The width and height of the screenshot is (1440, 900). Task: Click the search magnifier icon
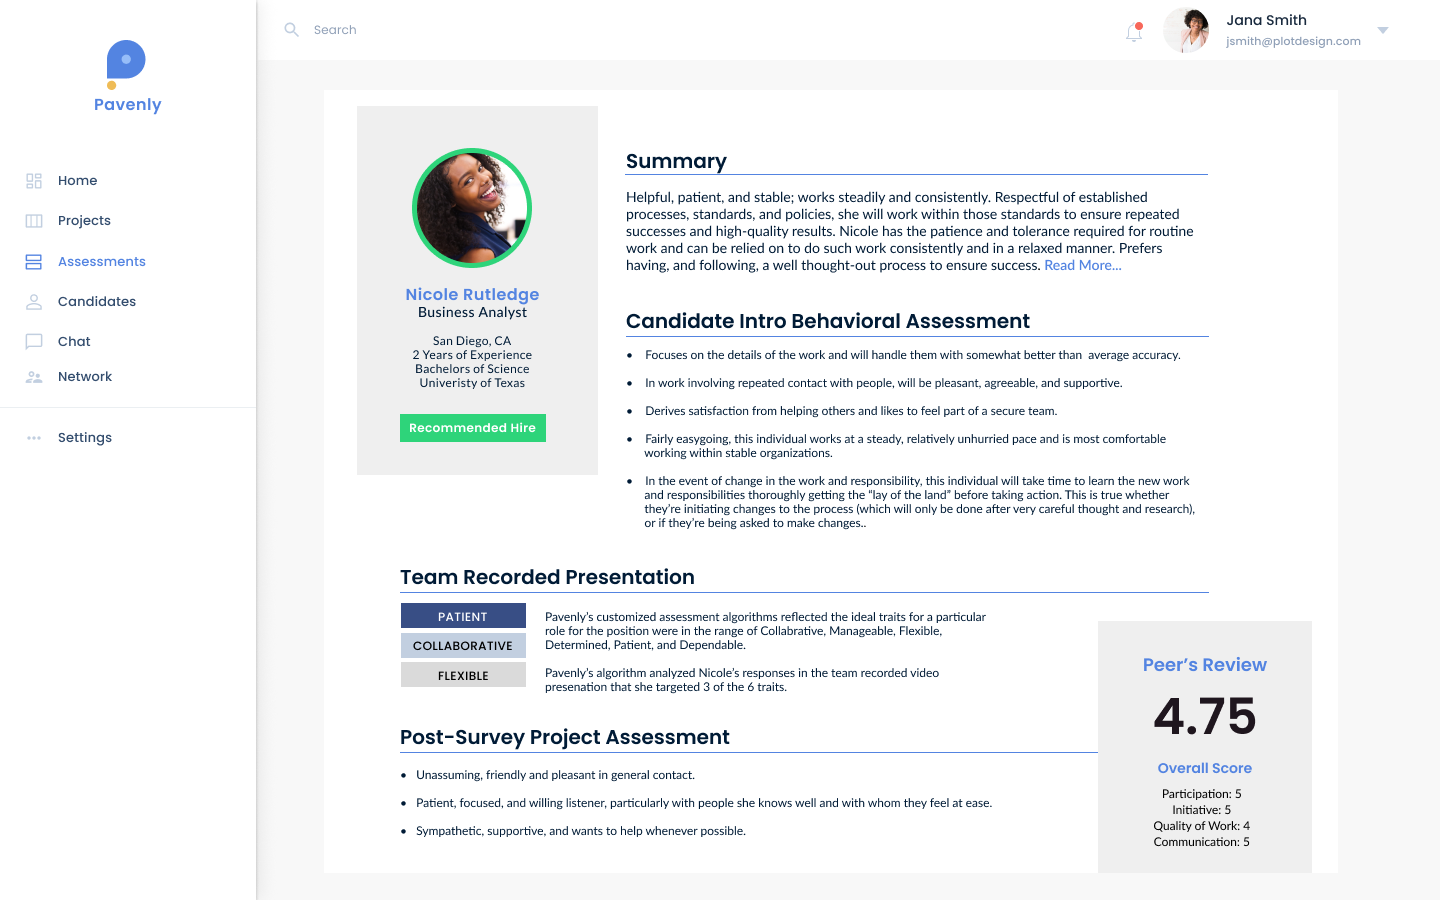(x=291, y=29)
